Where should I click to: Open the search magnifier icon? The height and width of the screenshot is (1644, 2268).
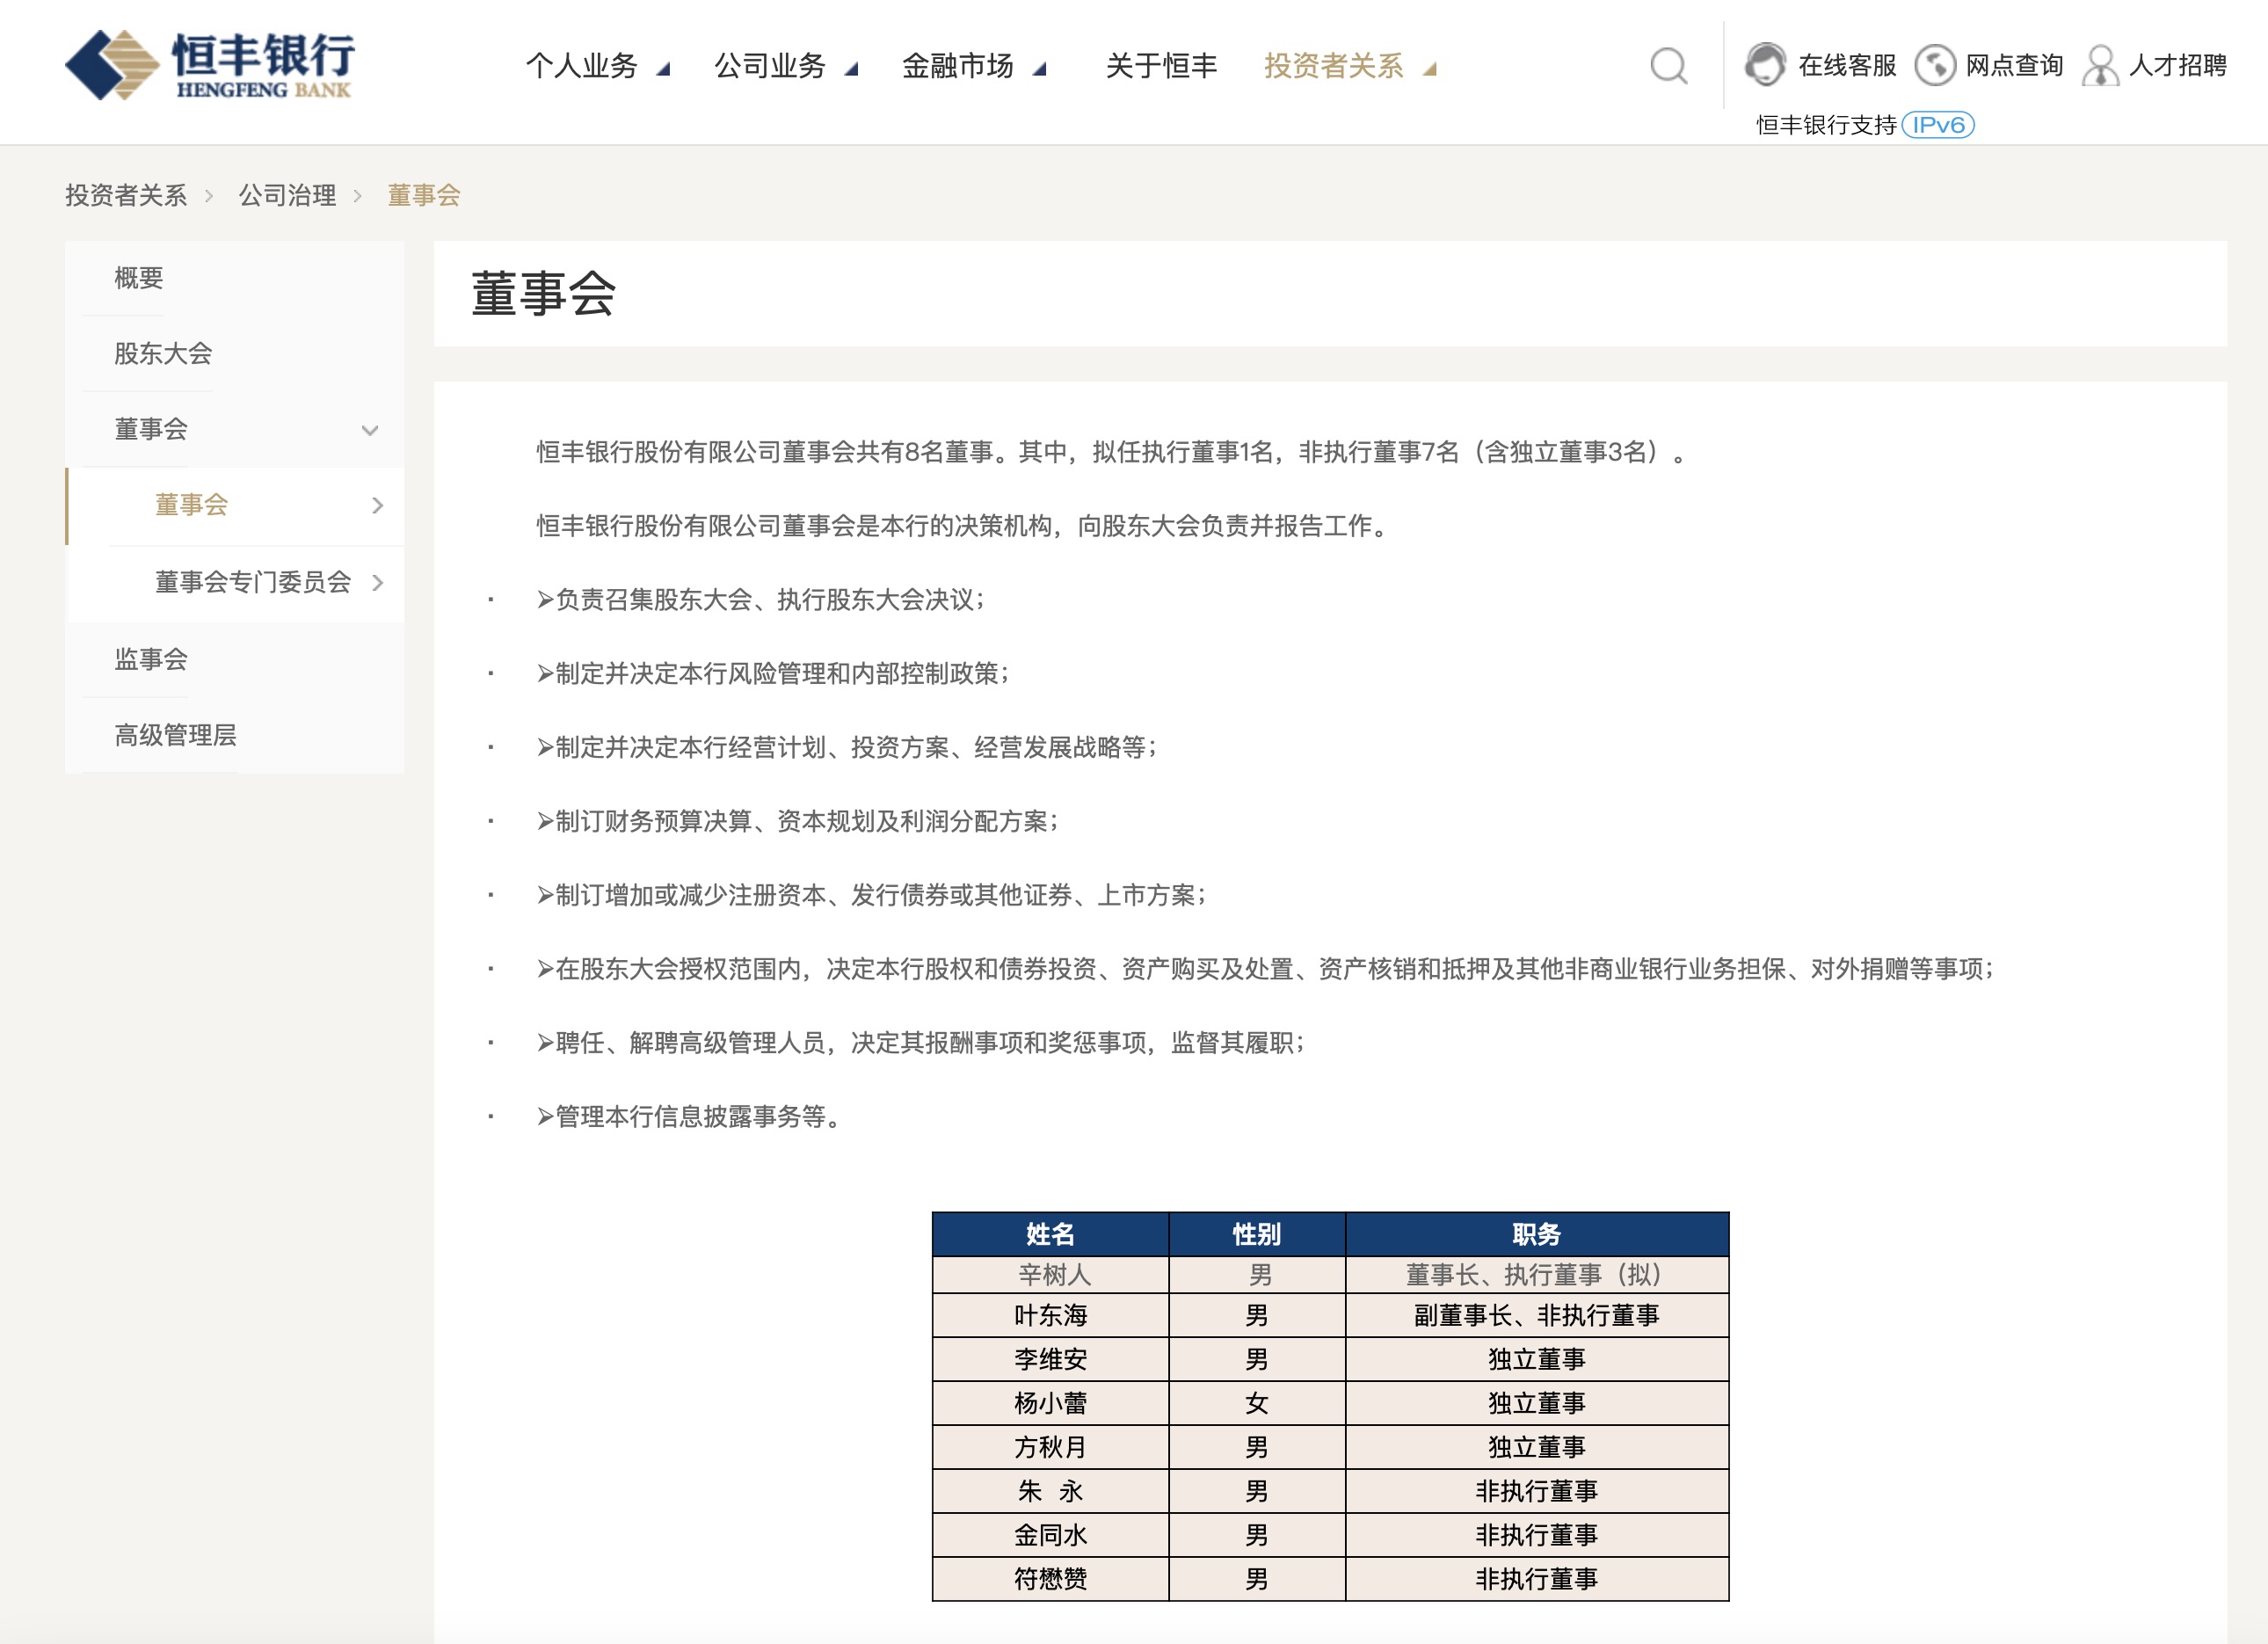click(x=1668, y=66)
